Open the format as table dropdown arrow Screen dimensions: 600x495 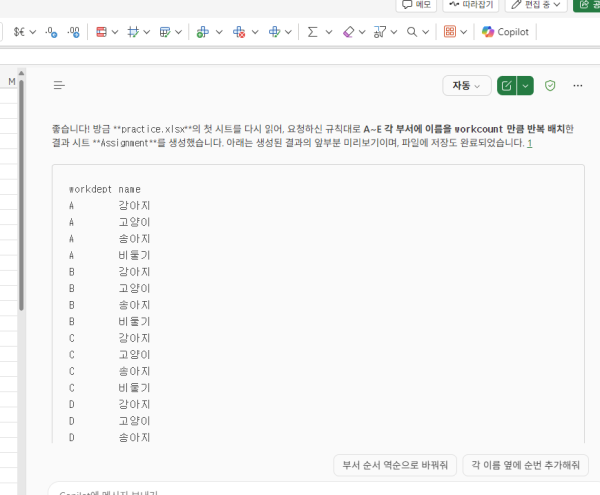coord(178,32)
